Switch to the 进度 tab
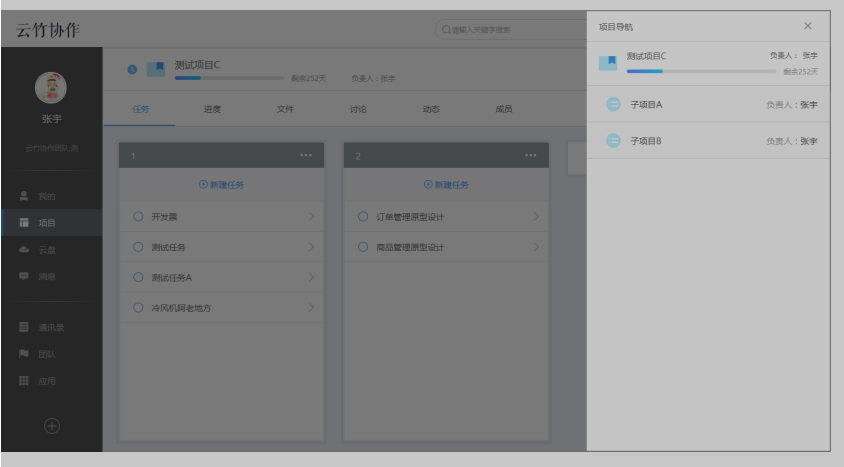844x467 pixels. click(212, 109)
